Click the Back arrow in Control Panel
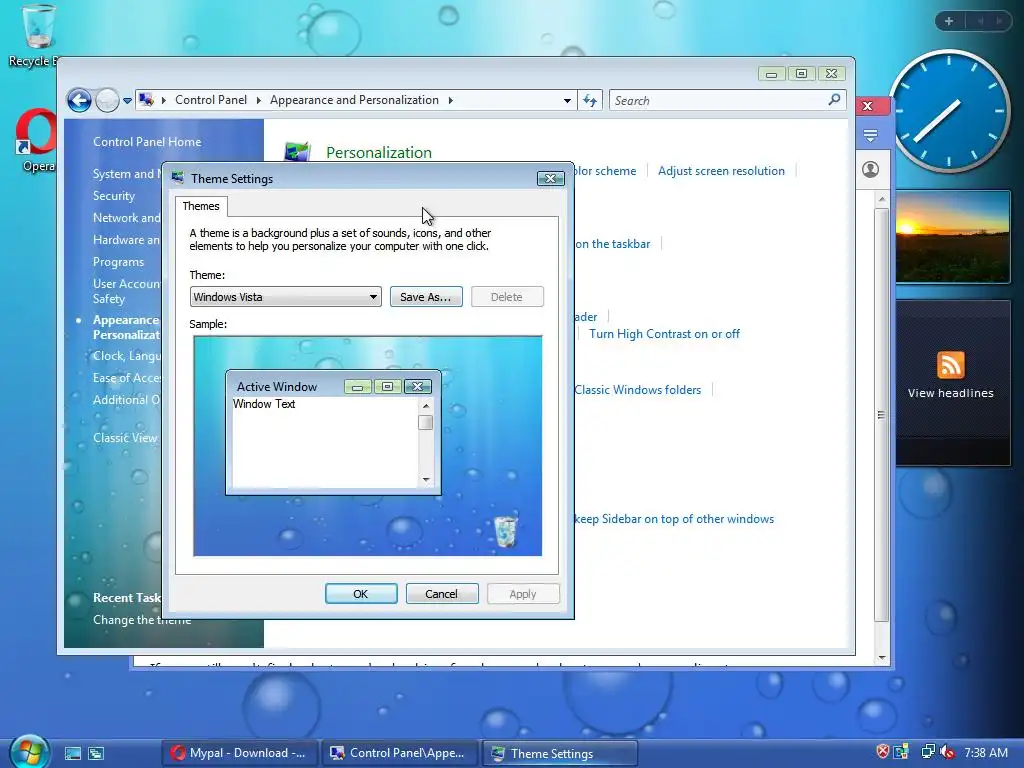The image size is (1024, 768). [x=79, y=101]
